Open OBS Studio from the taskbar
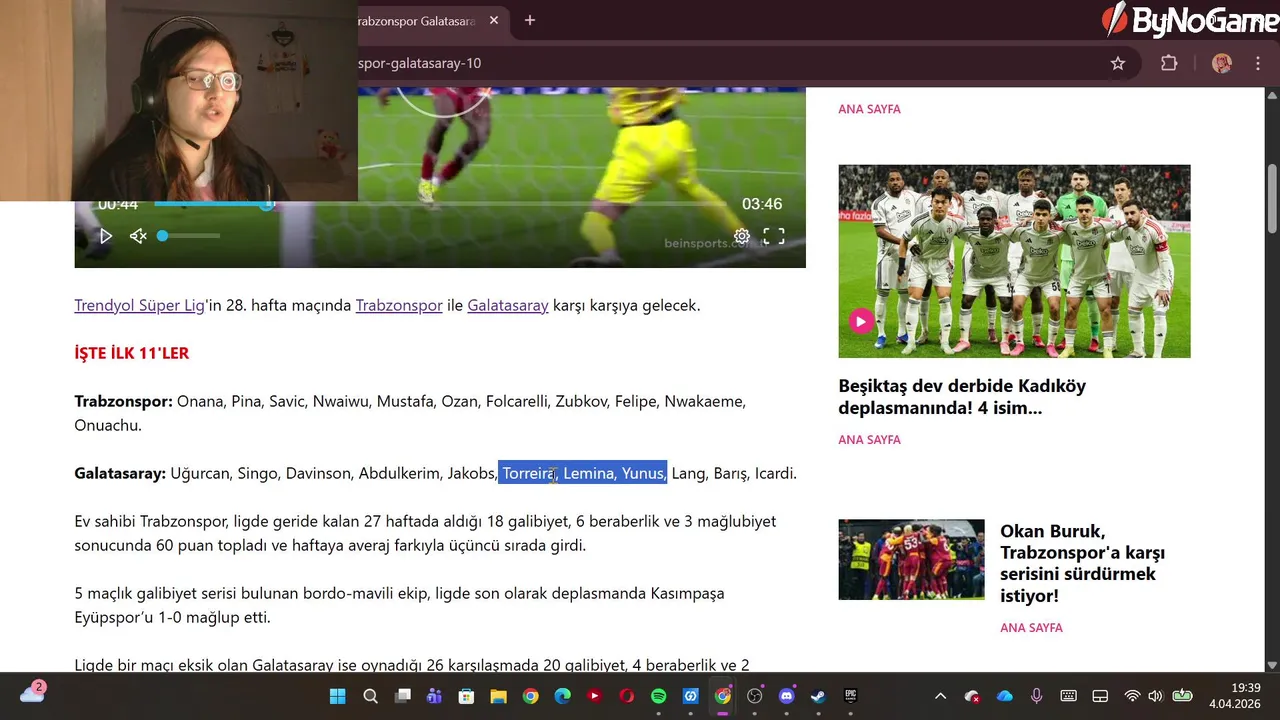The image size is (1280, 720). [x=754, y=696]
